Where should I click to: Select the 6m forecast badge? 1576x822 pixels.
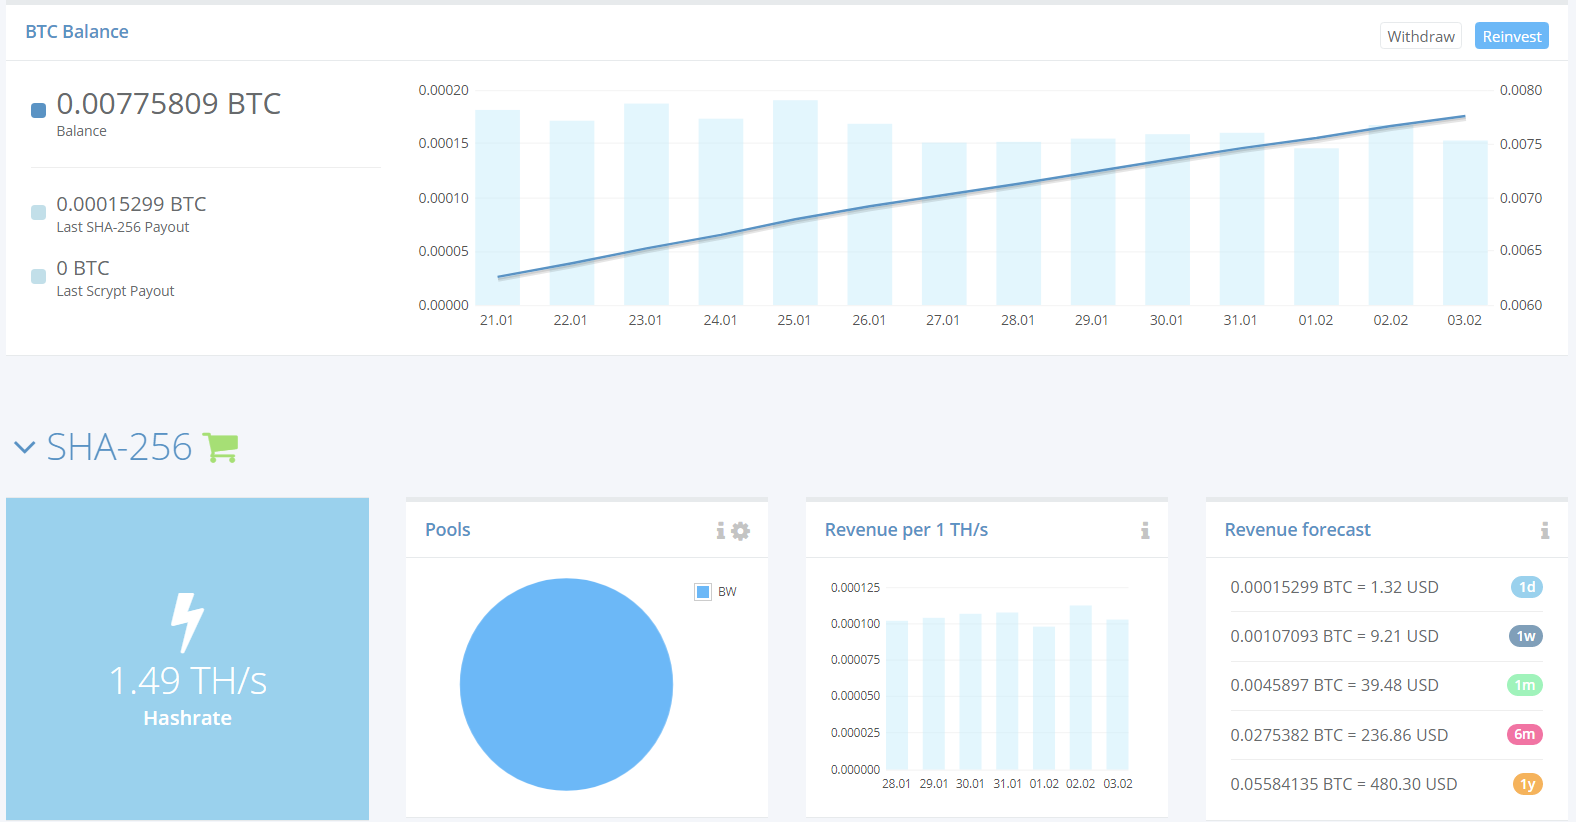point(1524,734)
